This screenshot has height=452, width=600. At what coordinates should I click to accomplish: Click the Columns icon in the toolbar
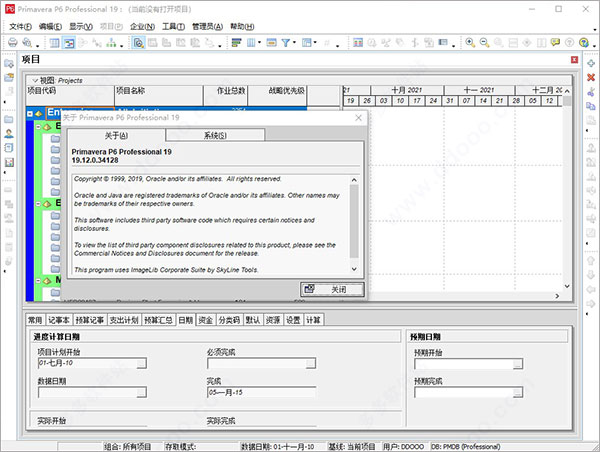point(251,42)
